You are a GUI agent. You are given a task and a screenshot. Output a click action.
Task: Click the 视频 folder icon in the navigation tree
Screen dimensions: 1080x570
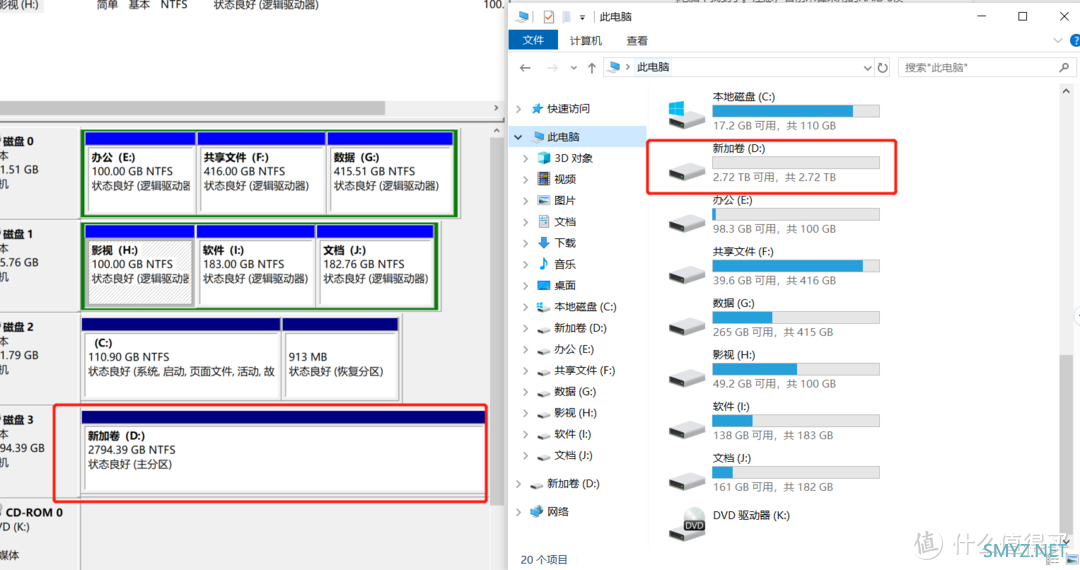click(x=543, y=179)
